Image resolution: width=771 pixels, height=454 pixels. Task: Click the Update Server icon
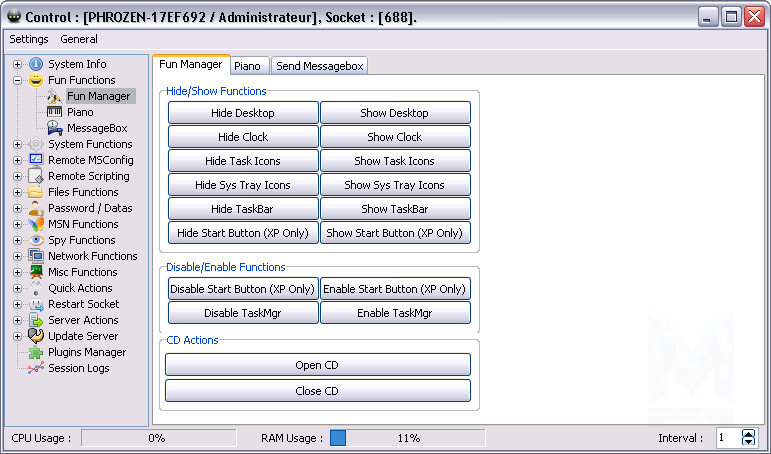36,336
